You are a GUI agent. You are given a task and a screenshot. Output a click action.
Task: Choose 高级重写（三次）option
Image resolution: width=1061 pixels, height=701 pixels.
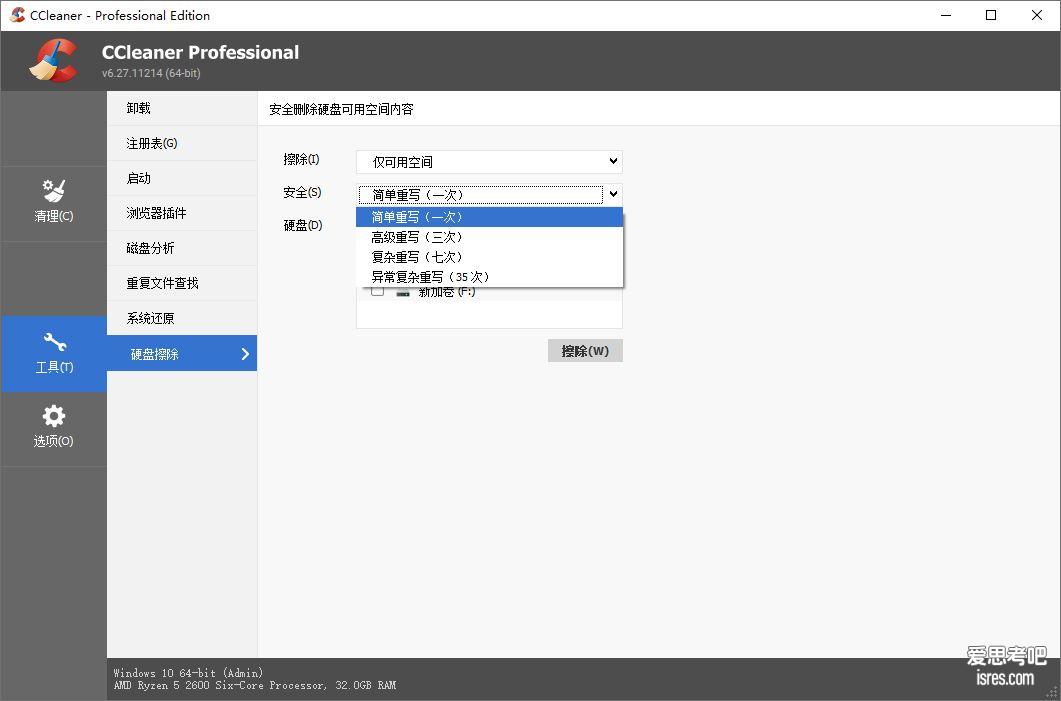click(489, 238)
